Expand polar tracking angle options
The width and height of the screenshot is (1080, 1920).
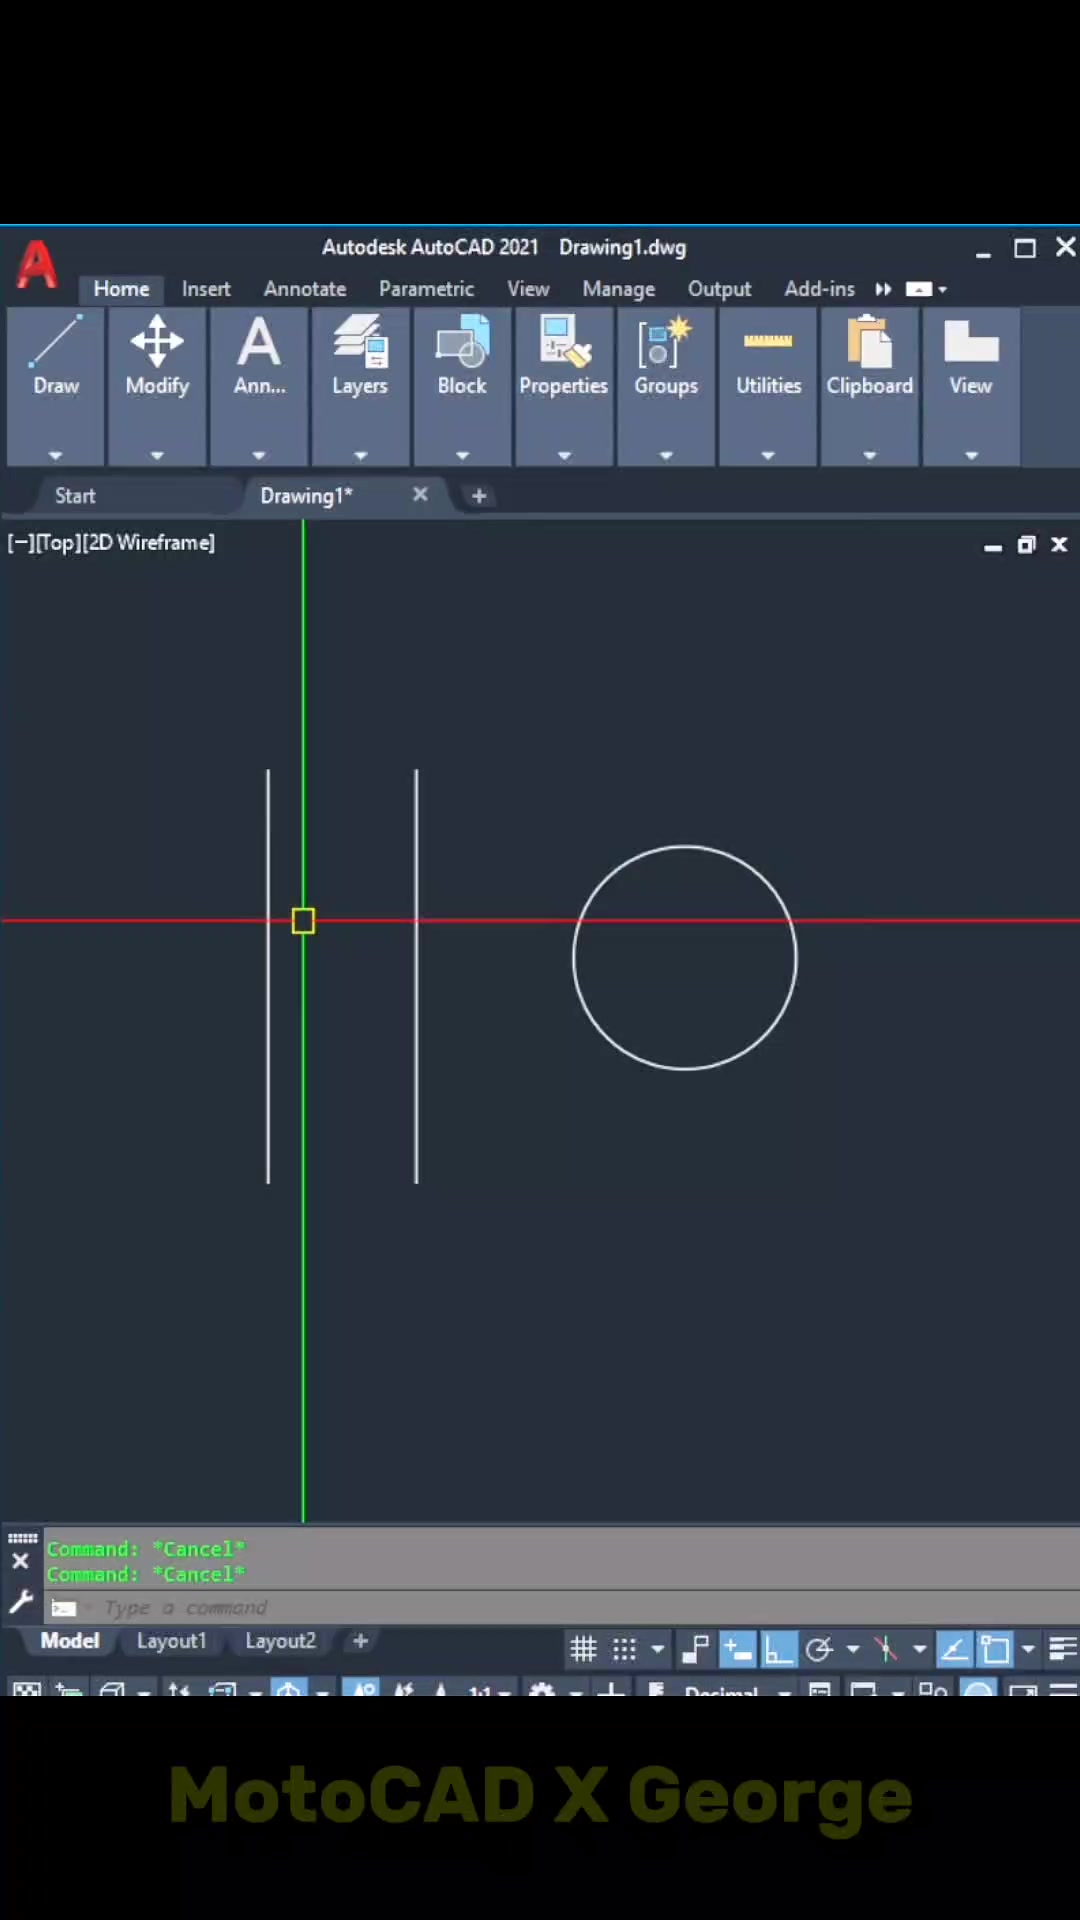point(853,1649)
